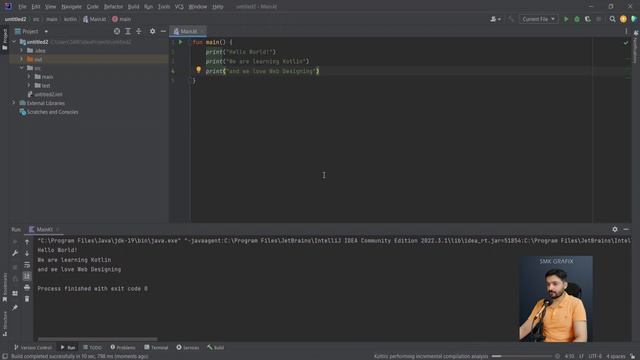Image resolution: width=640 pixels, height=360 pixels.
Task: Toggle Soft-Wrap in Run console
Action: 27,265
